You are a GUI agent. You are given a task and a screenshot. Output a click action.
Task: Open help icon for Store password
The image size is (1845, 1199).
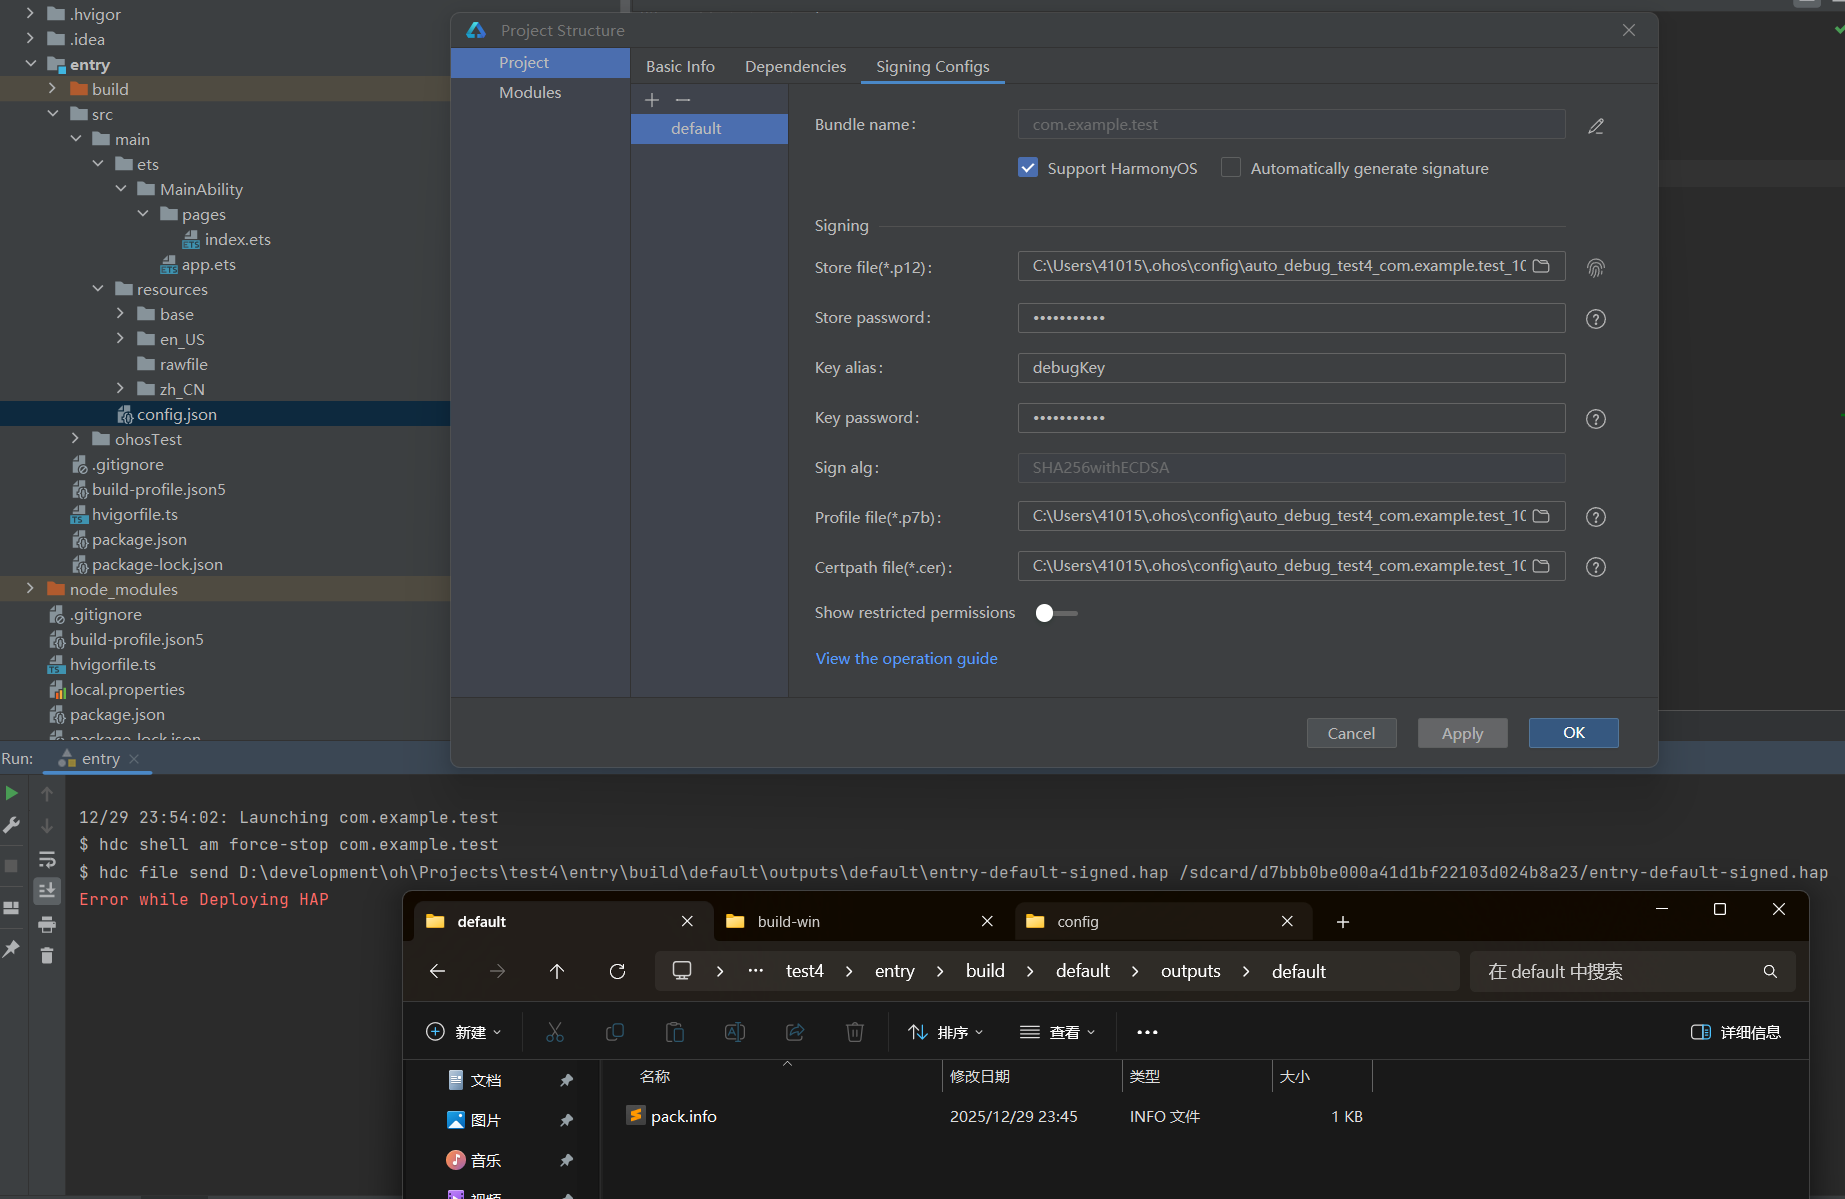pos(1596,319)
